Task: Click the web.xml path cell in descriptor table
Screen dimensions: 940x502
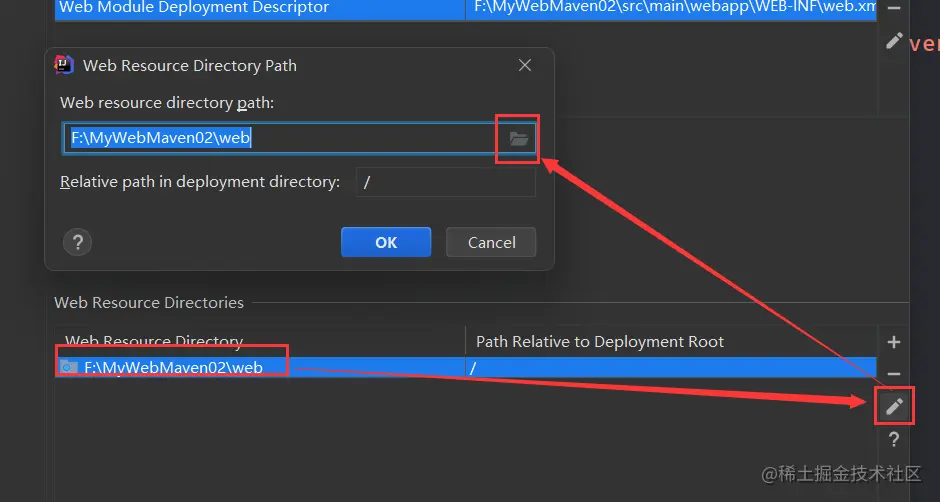Action: tap(671, 8)
